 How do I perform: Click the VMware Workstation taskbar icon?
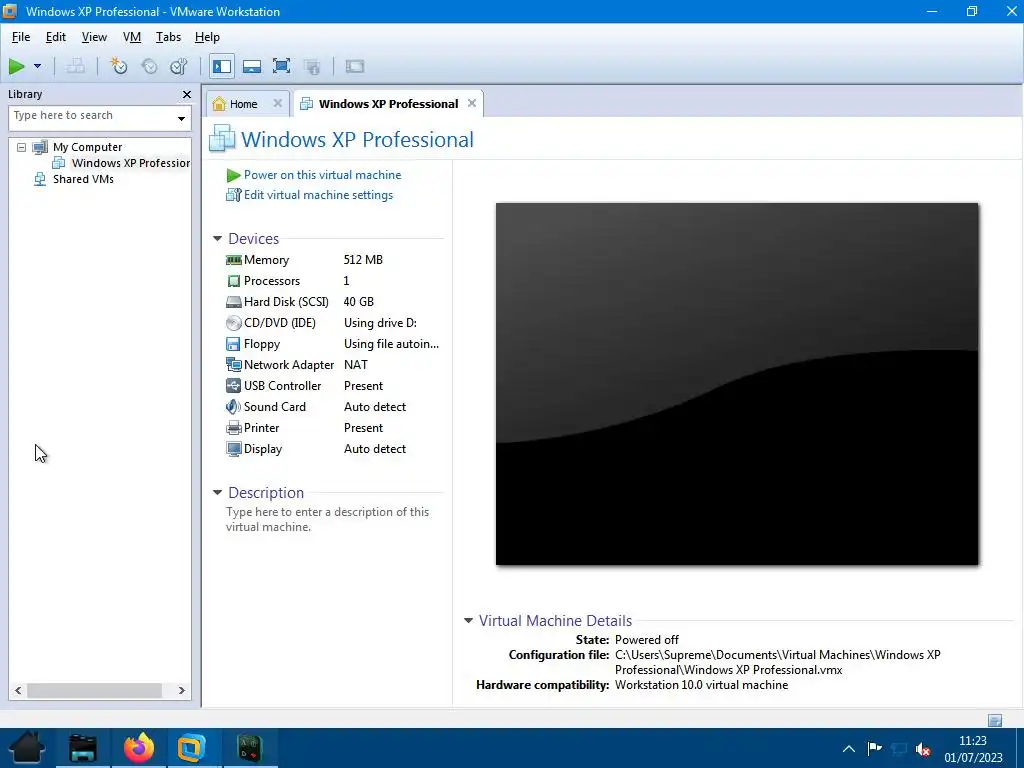(191, 748)
